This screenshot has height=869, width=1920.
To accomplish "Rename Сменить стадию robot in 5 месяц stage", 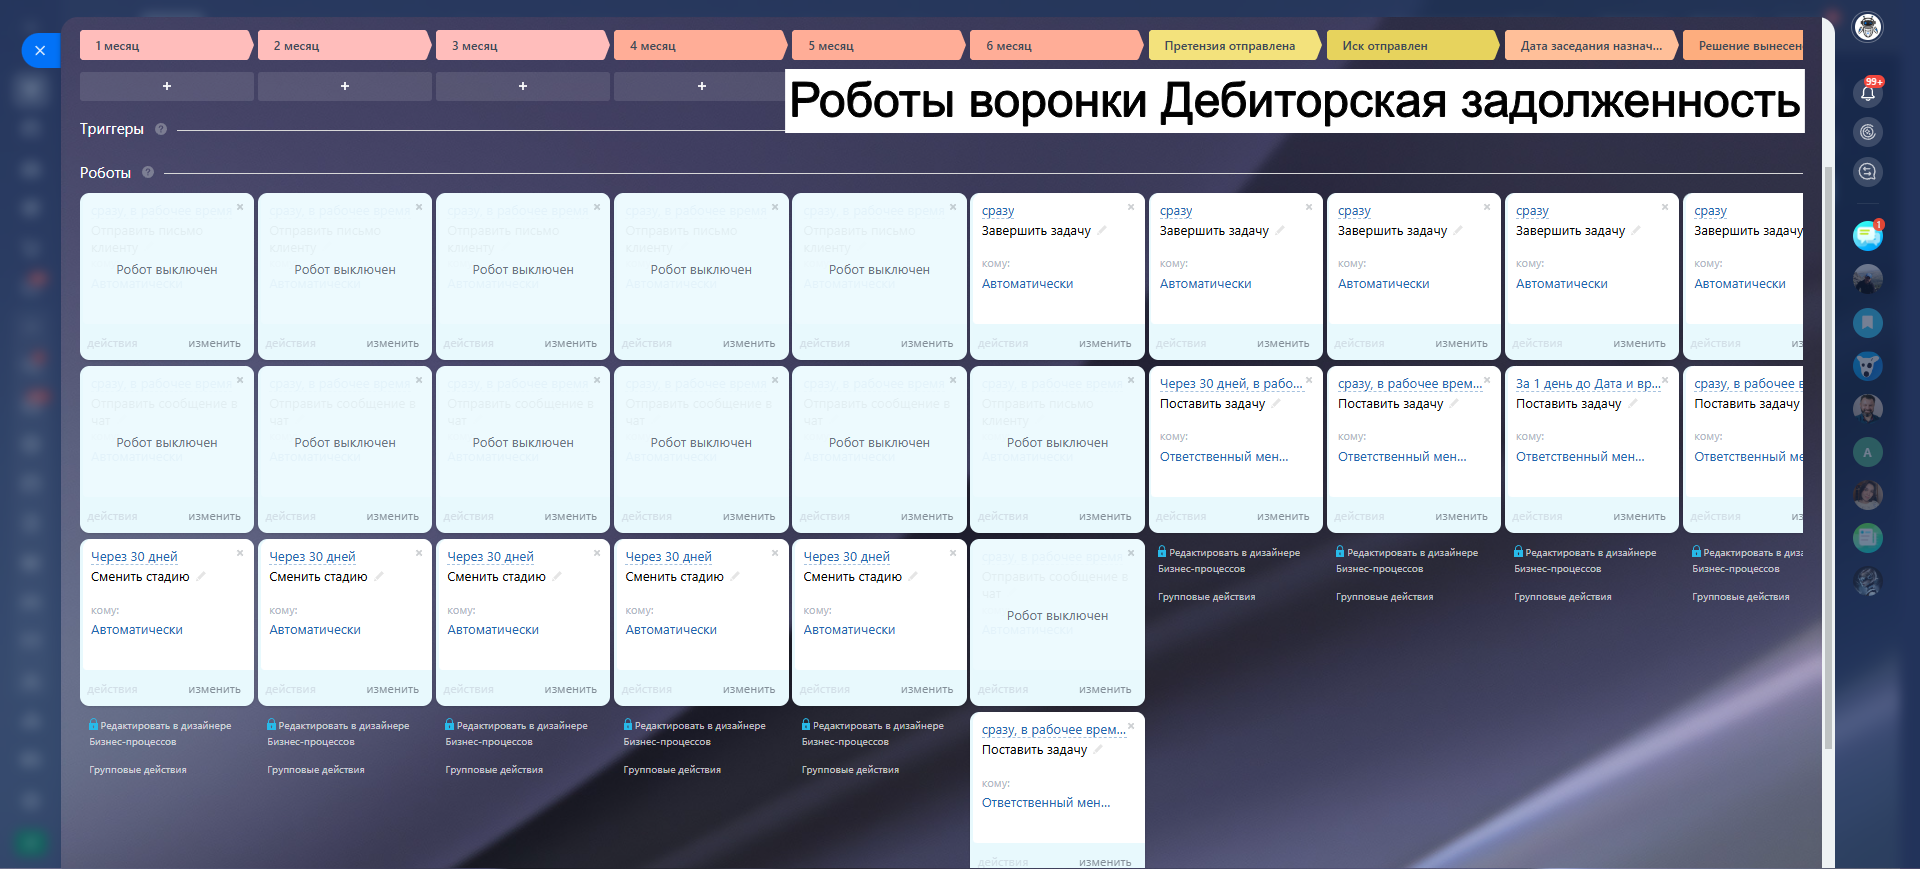I will click(913, 576).
